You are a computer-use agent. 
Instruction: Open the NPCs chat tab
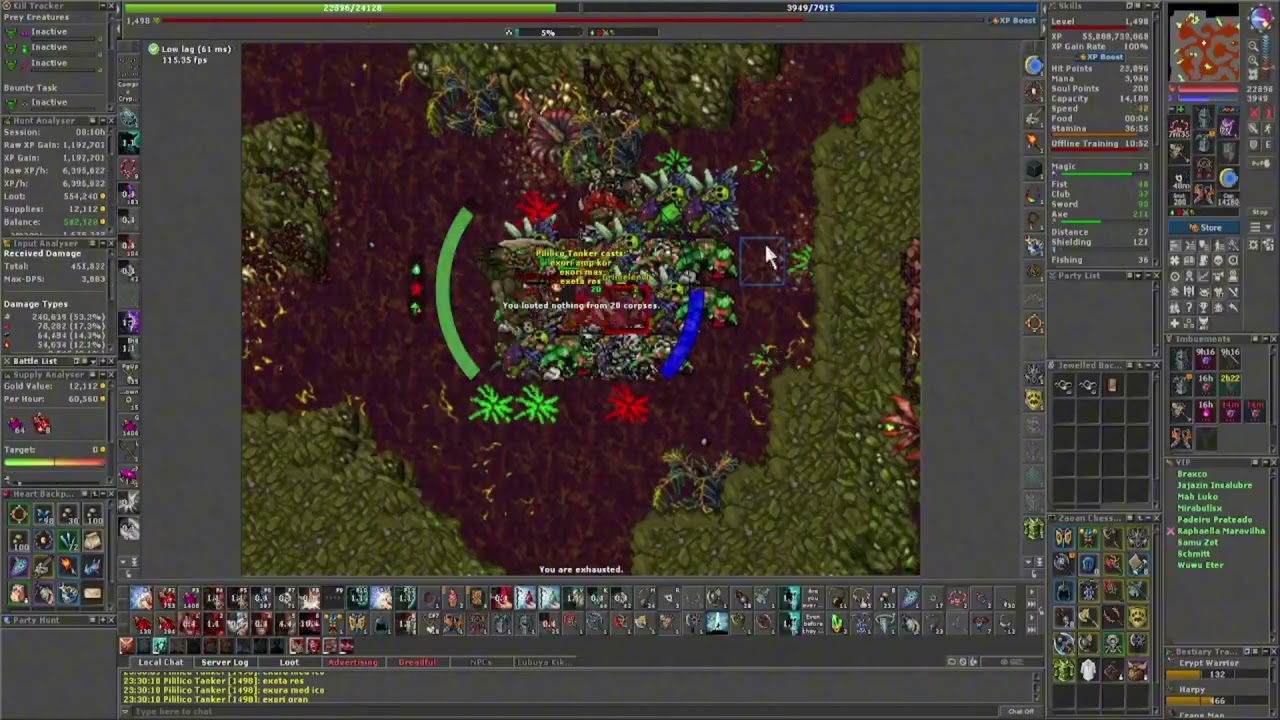point(481,662)
